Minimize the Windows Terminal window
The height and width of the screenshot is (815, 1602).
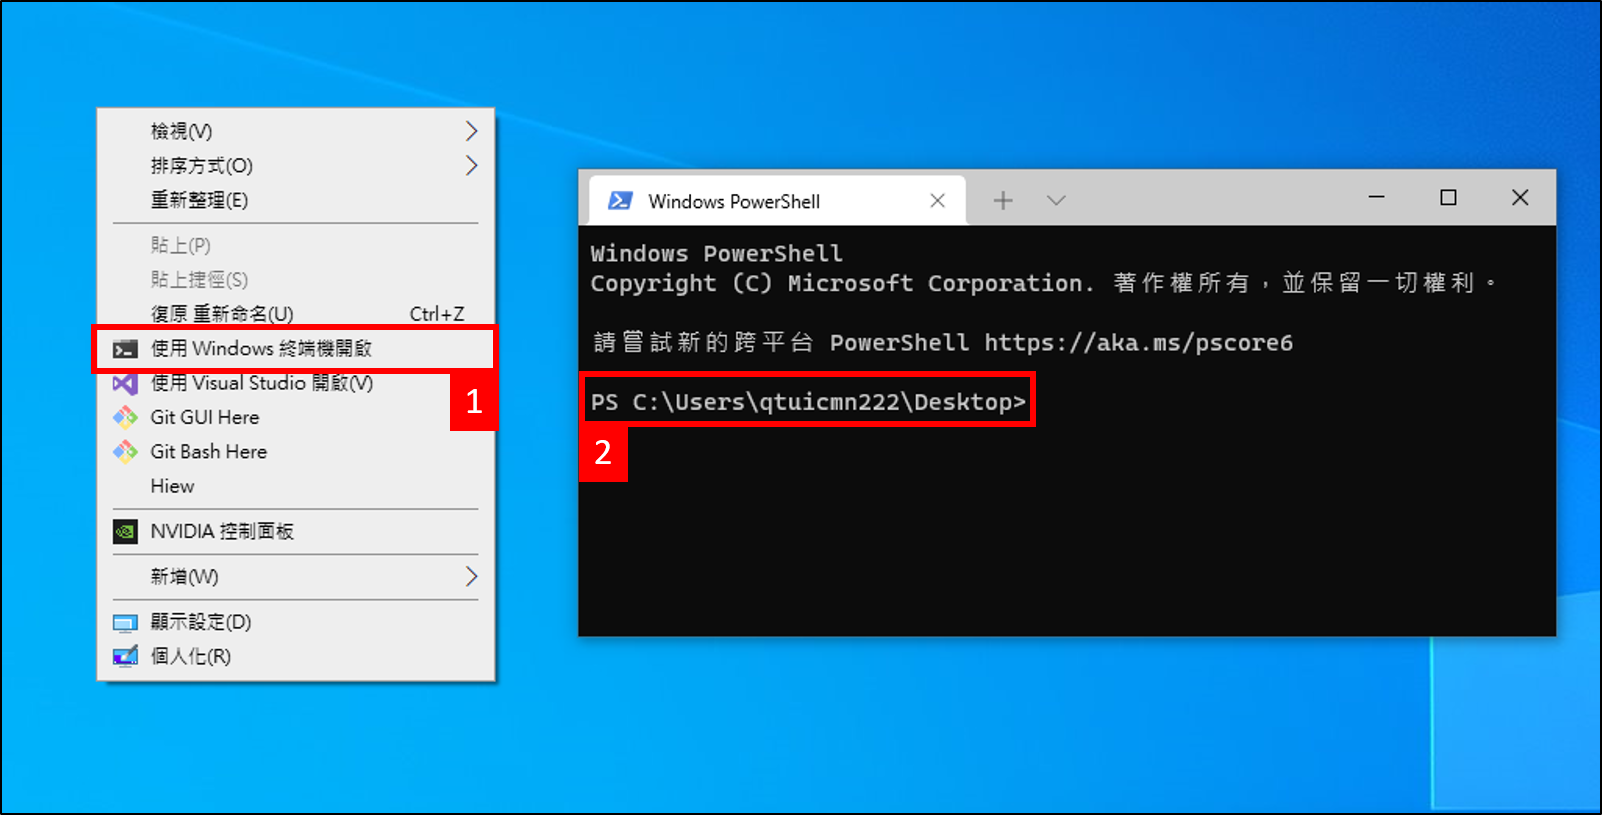pyautogui.click(x=1377, y=197)
